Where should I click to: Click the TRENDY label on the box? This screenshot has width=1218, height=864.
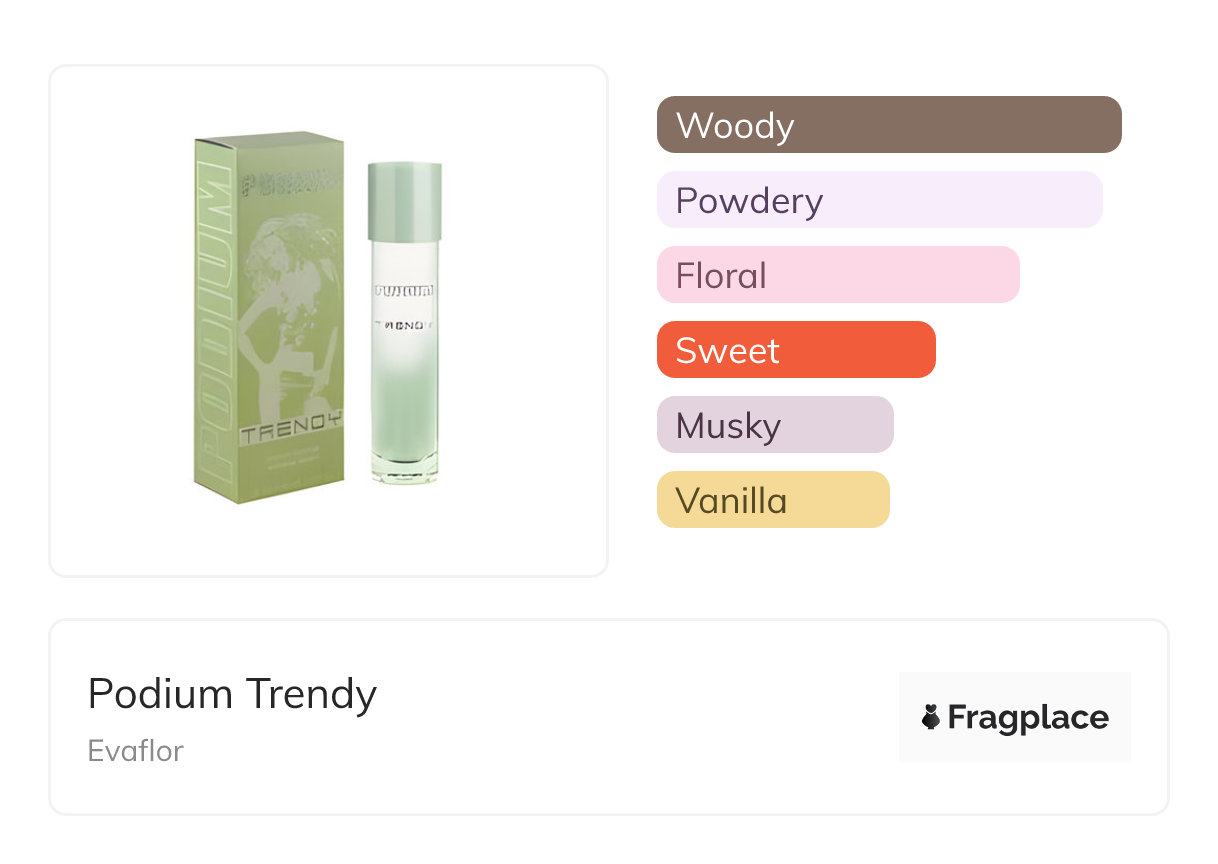coord(290,436)
